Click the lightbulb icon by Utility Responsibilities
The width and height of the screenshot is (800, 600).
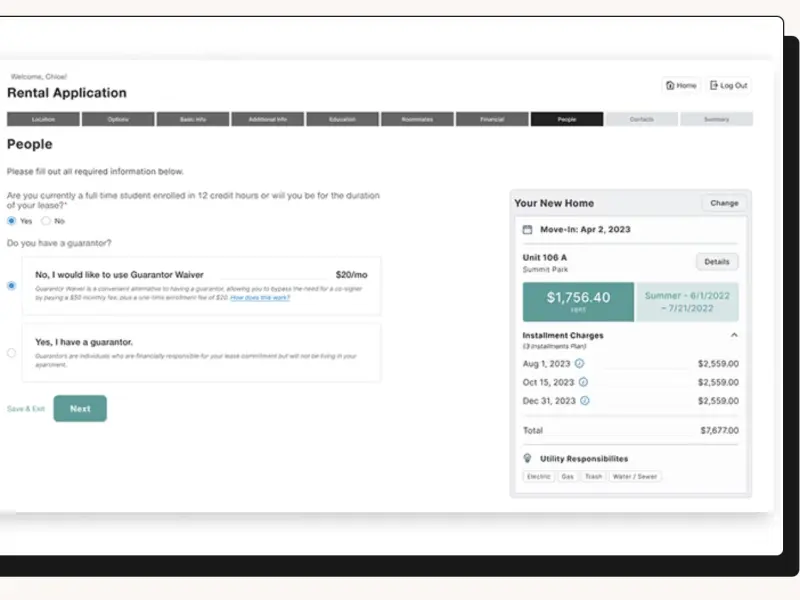tap(527, 458)
